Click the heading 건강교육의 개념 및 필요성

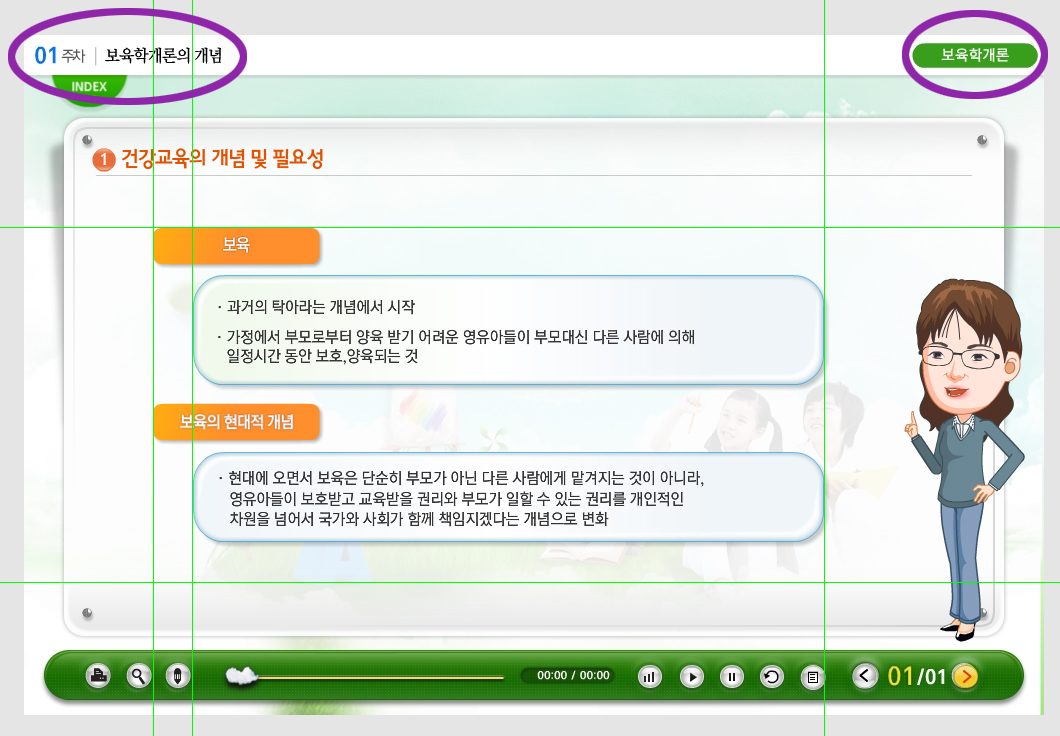coord(222,158)
